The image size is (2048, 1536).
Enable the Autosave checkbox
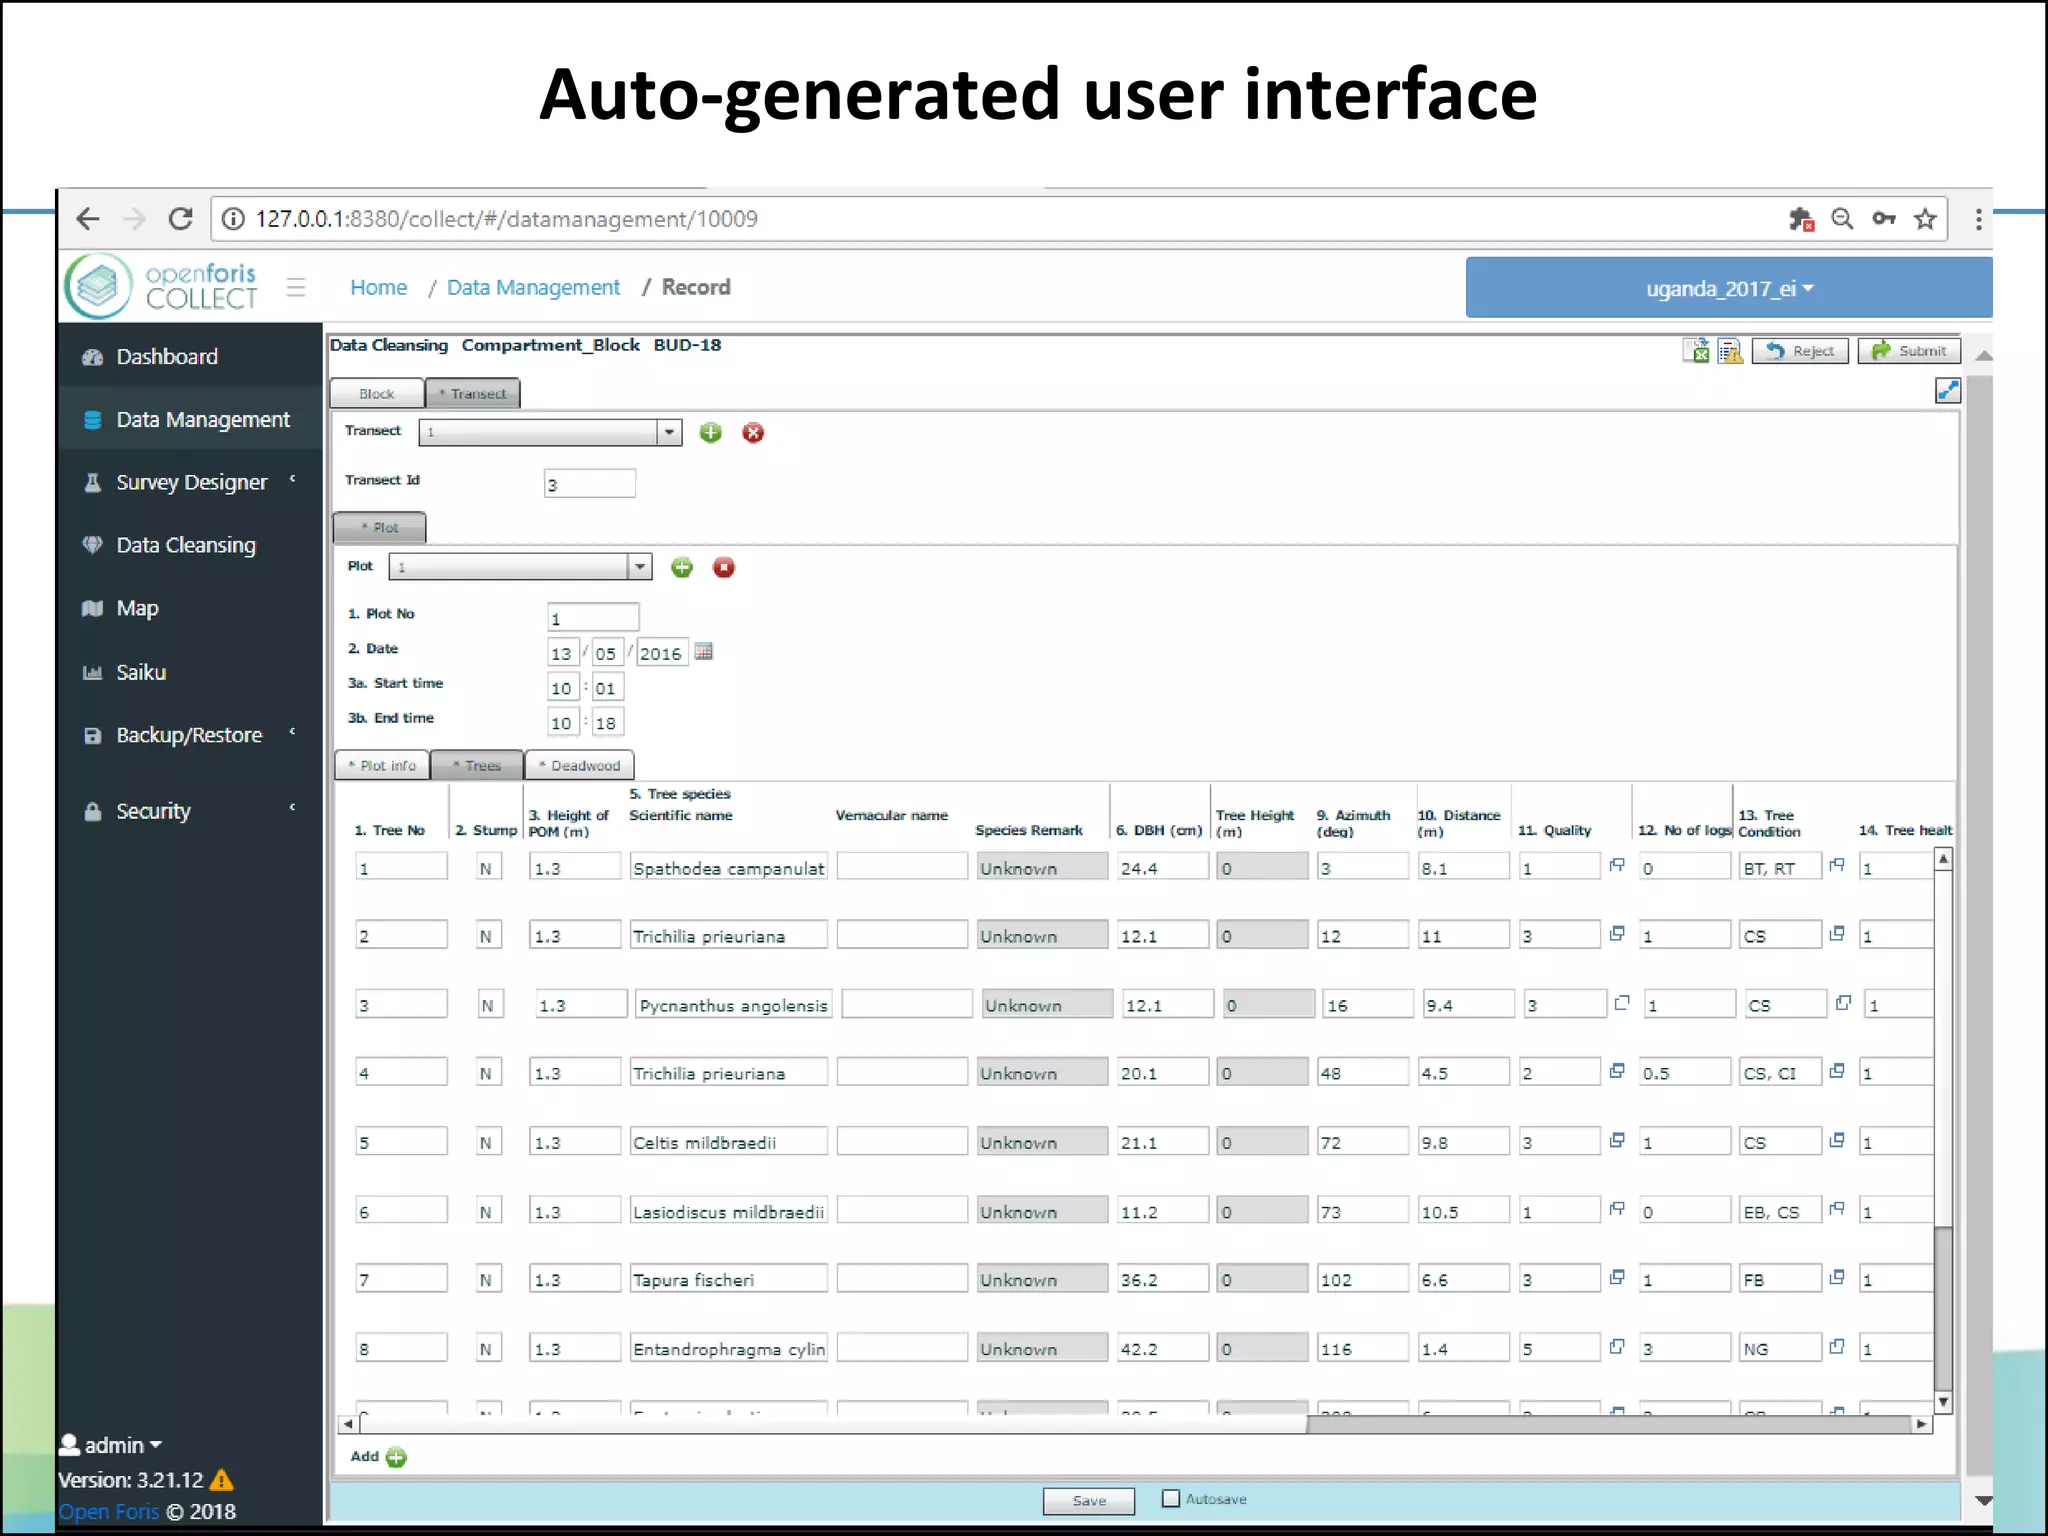1171,1498
